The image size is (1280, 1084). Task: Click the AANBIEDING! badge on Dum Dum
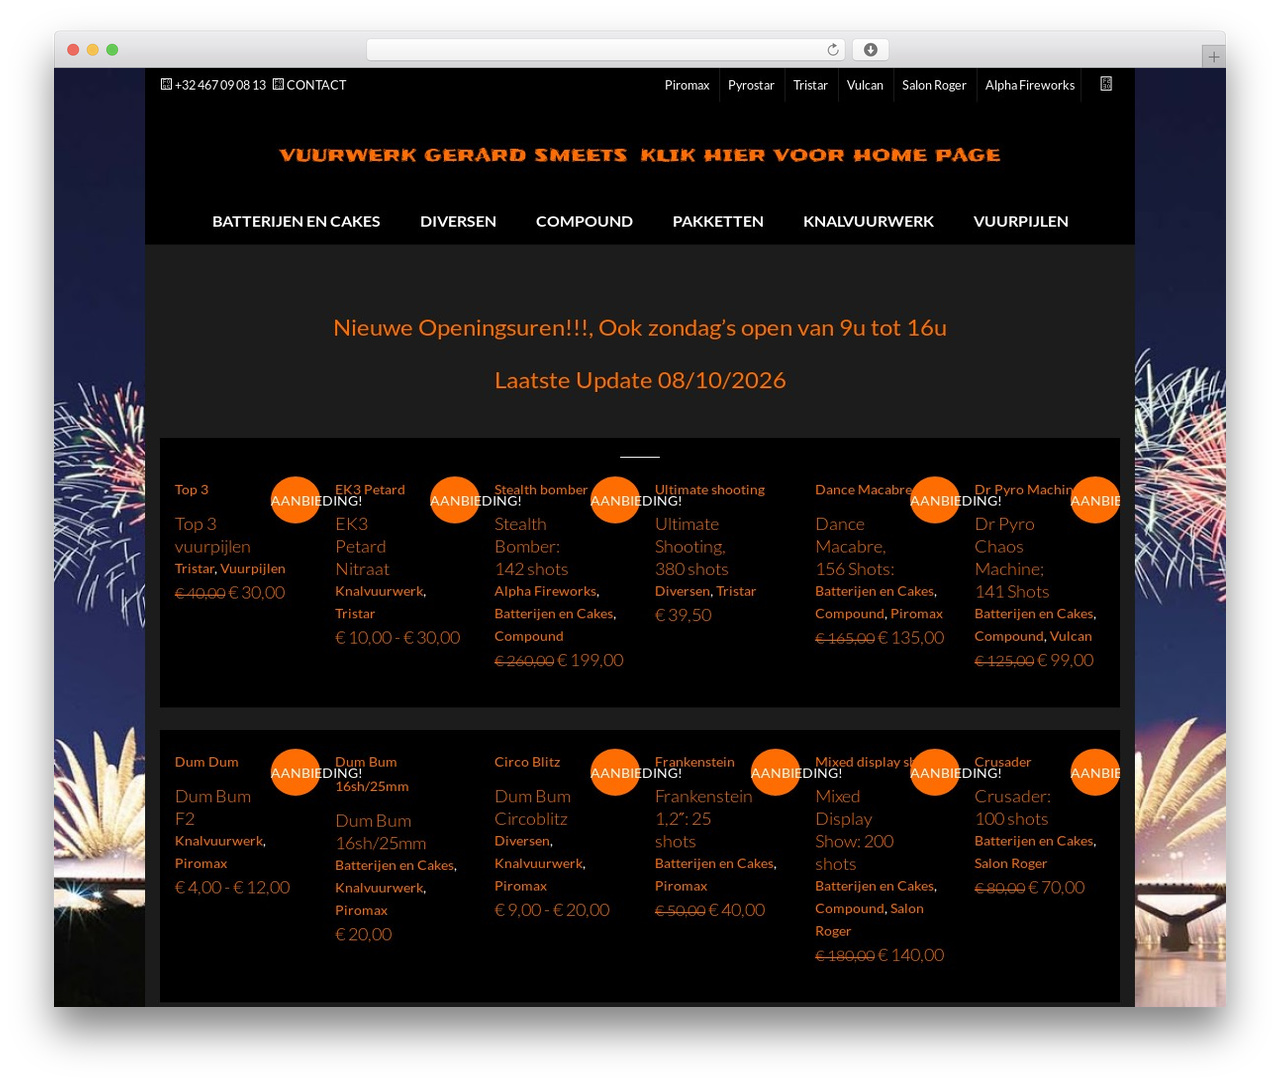(x=295, y=772)
